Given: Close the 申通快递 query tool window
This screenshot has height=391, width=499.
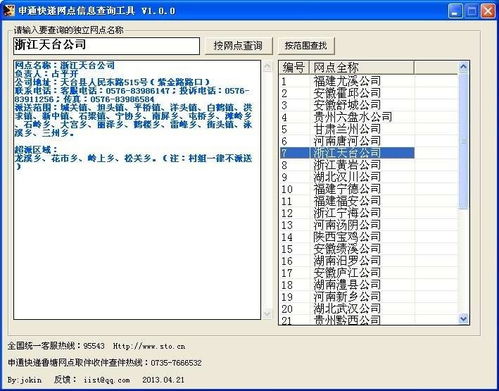Looking at the screenshot, I should click(488, 11).
